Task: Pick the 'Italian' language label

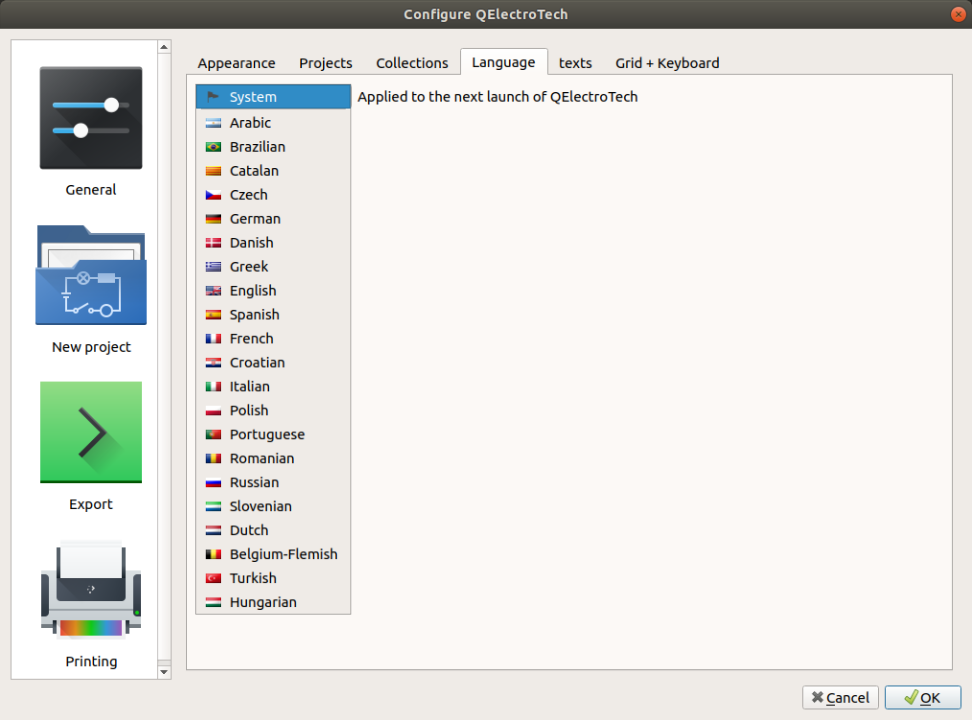Action: point(250,387)
